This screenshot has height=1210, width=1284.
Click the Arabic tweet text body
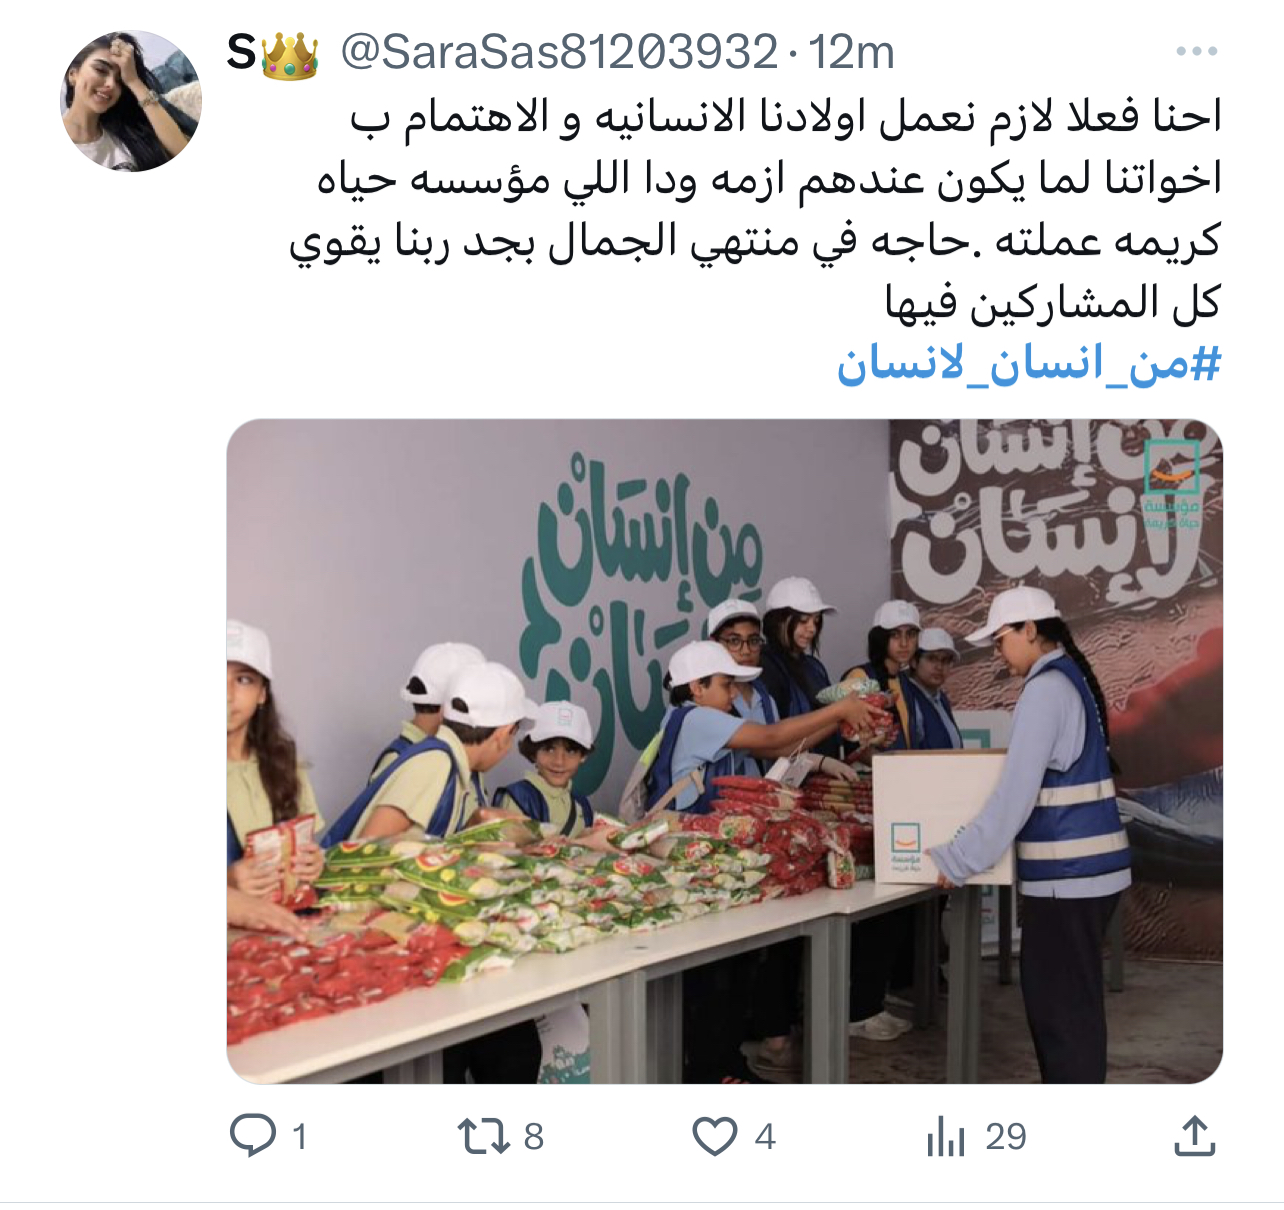point(756,209)
